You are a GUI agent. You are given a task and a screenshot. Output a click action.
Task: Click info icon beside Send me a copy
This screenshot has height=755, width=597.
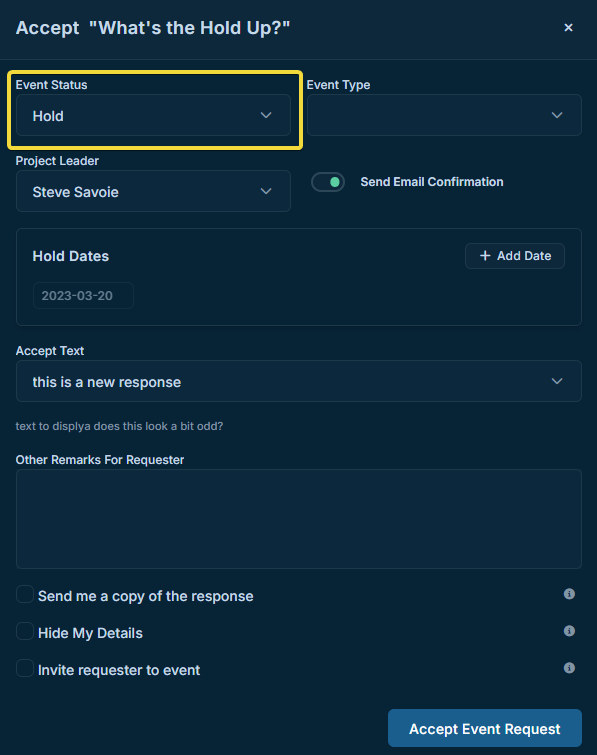[569, 594]
